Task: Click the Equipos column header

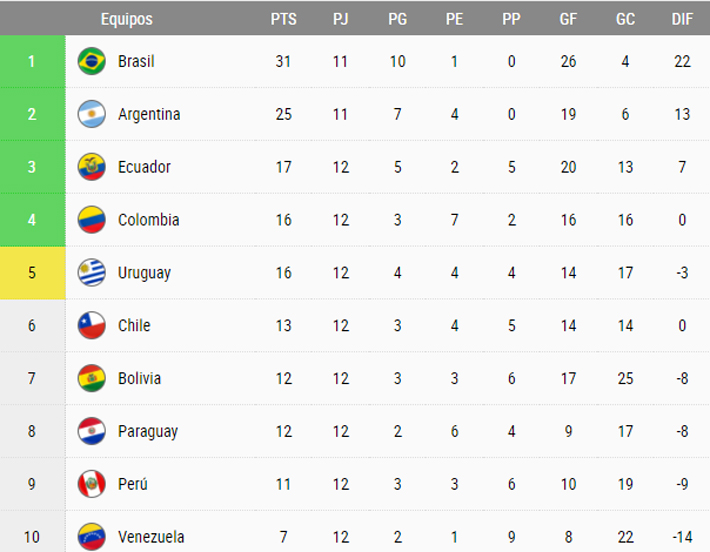Action: tap(127, 19)
